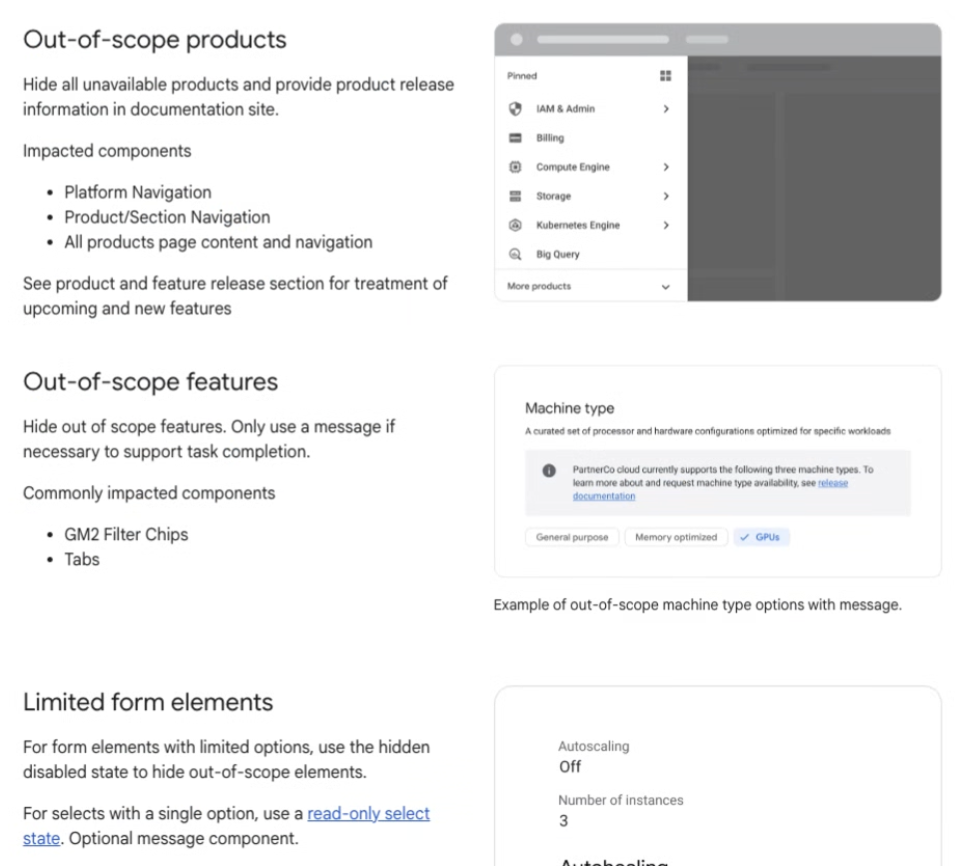This screenshot has width=968, height=866.
Task: Click the Out-of-scope features heading
Action: (x=151, y=381)
